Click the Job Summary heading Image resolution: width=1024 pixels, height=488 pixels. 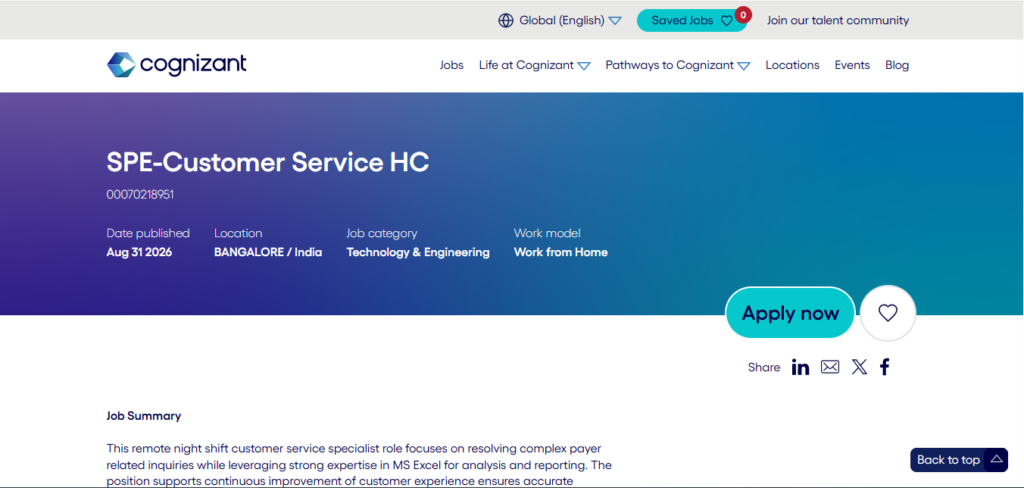144,415
